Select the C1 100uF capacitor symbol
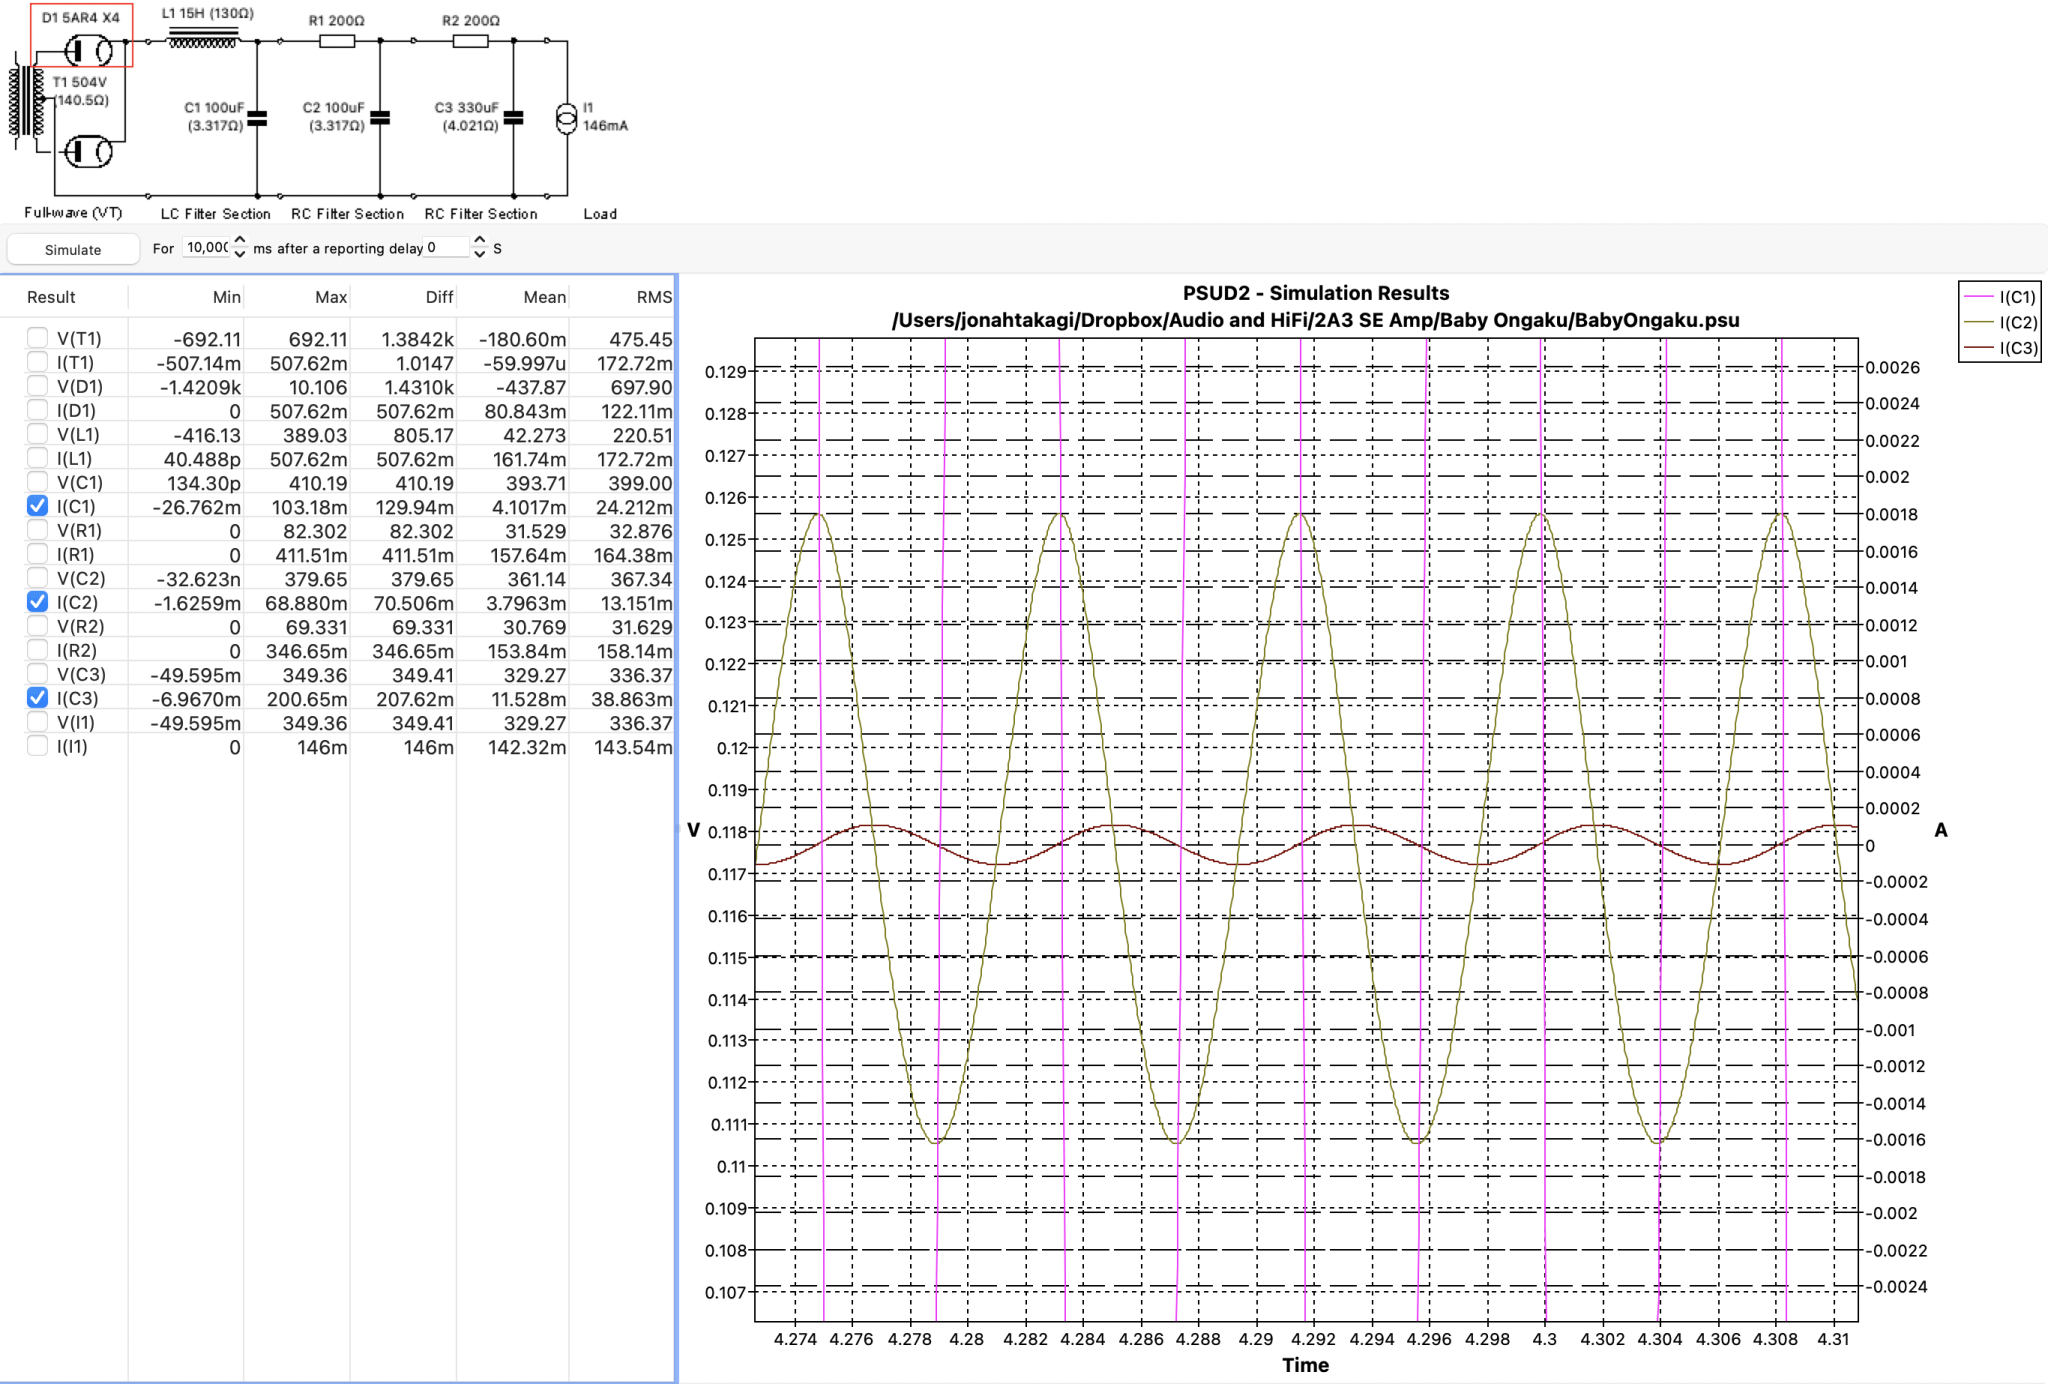Image resolution: width=2048 pixels, height=1384 pixels. pyautogui.click(x=257, y=118)
